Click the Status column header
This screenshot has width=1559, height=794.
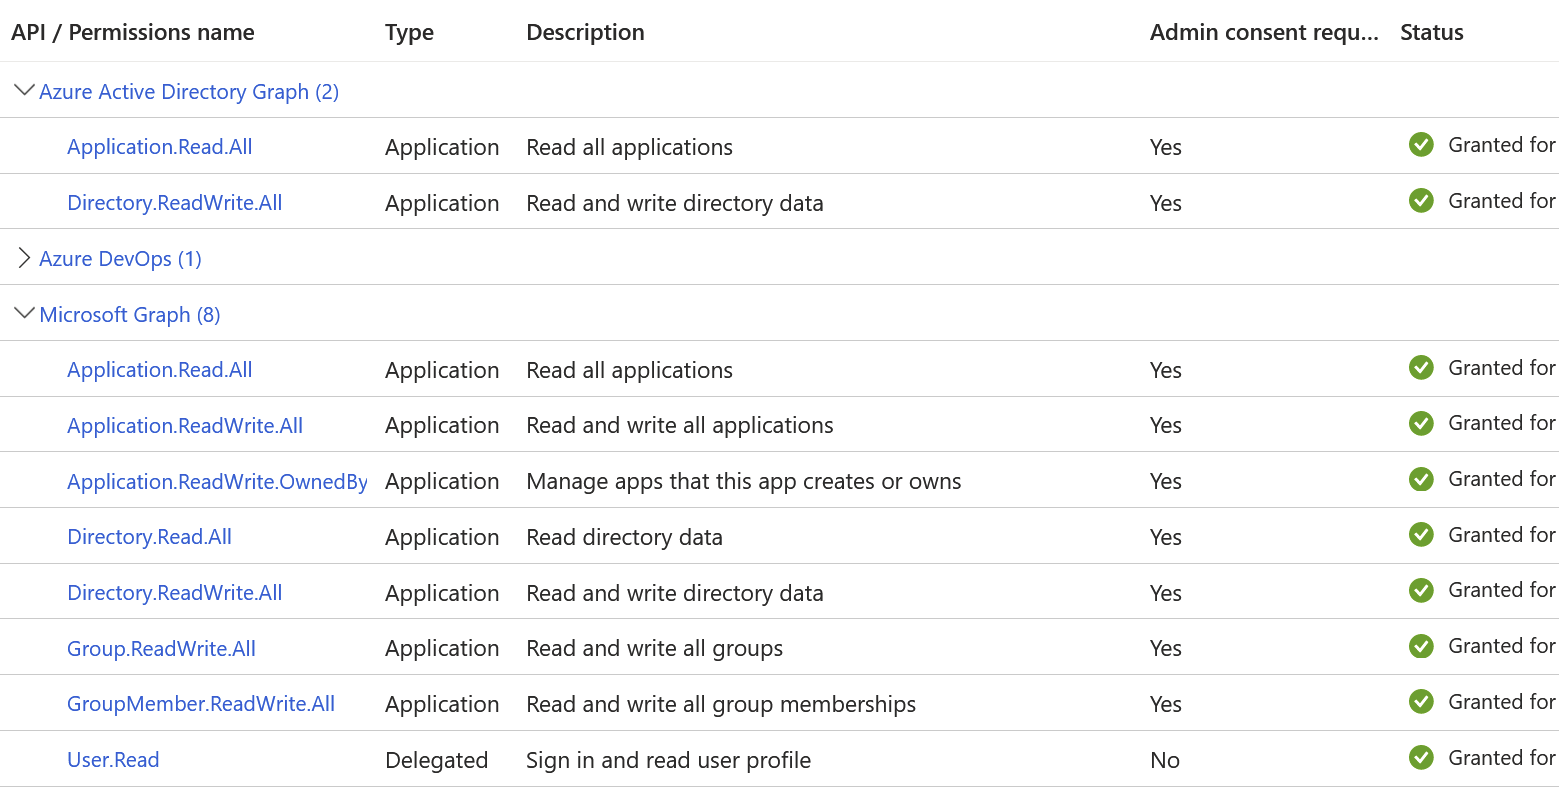tap(1432, 32)
